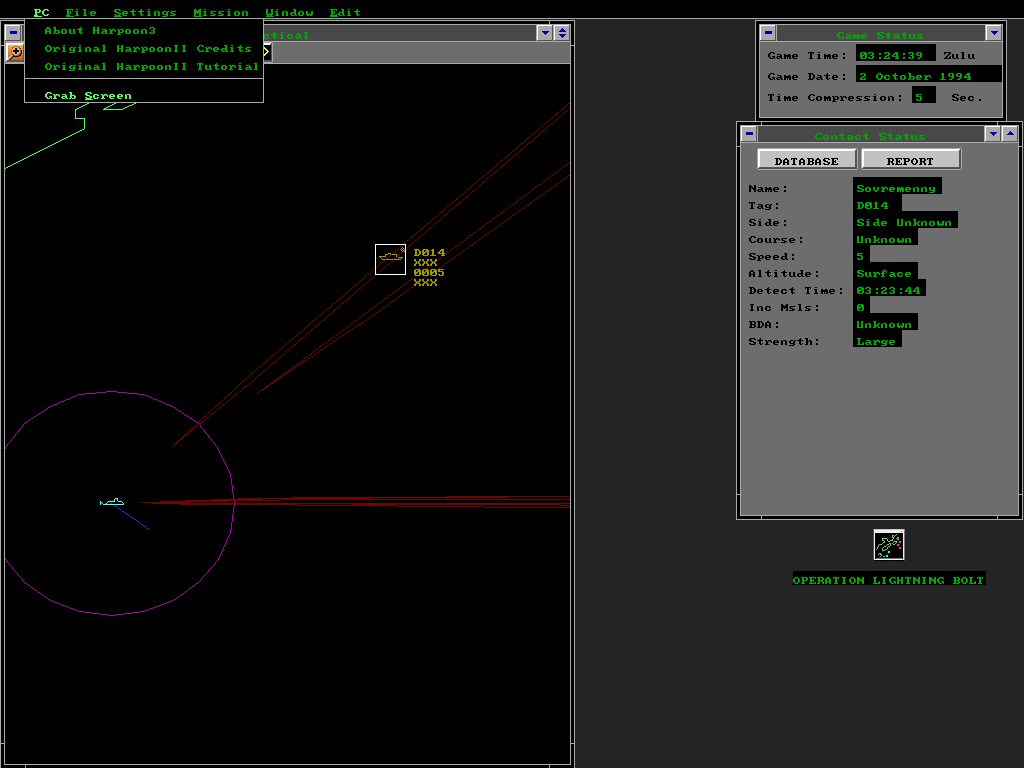Viewport: 1024px width, 768px height.
Task: Click the Time Compression value field
Action: pos(923,97)
